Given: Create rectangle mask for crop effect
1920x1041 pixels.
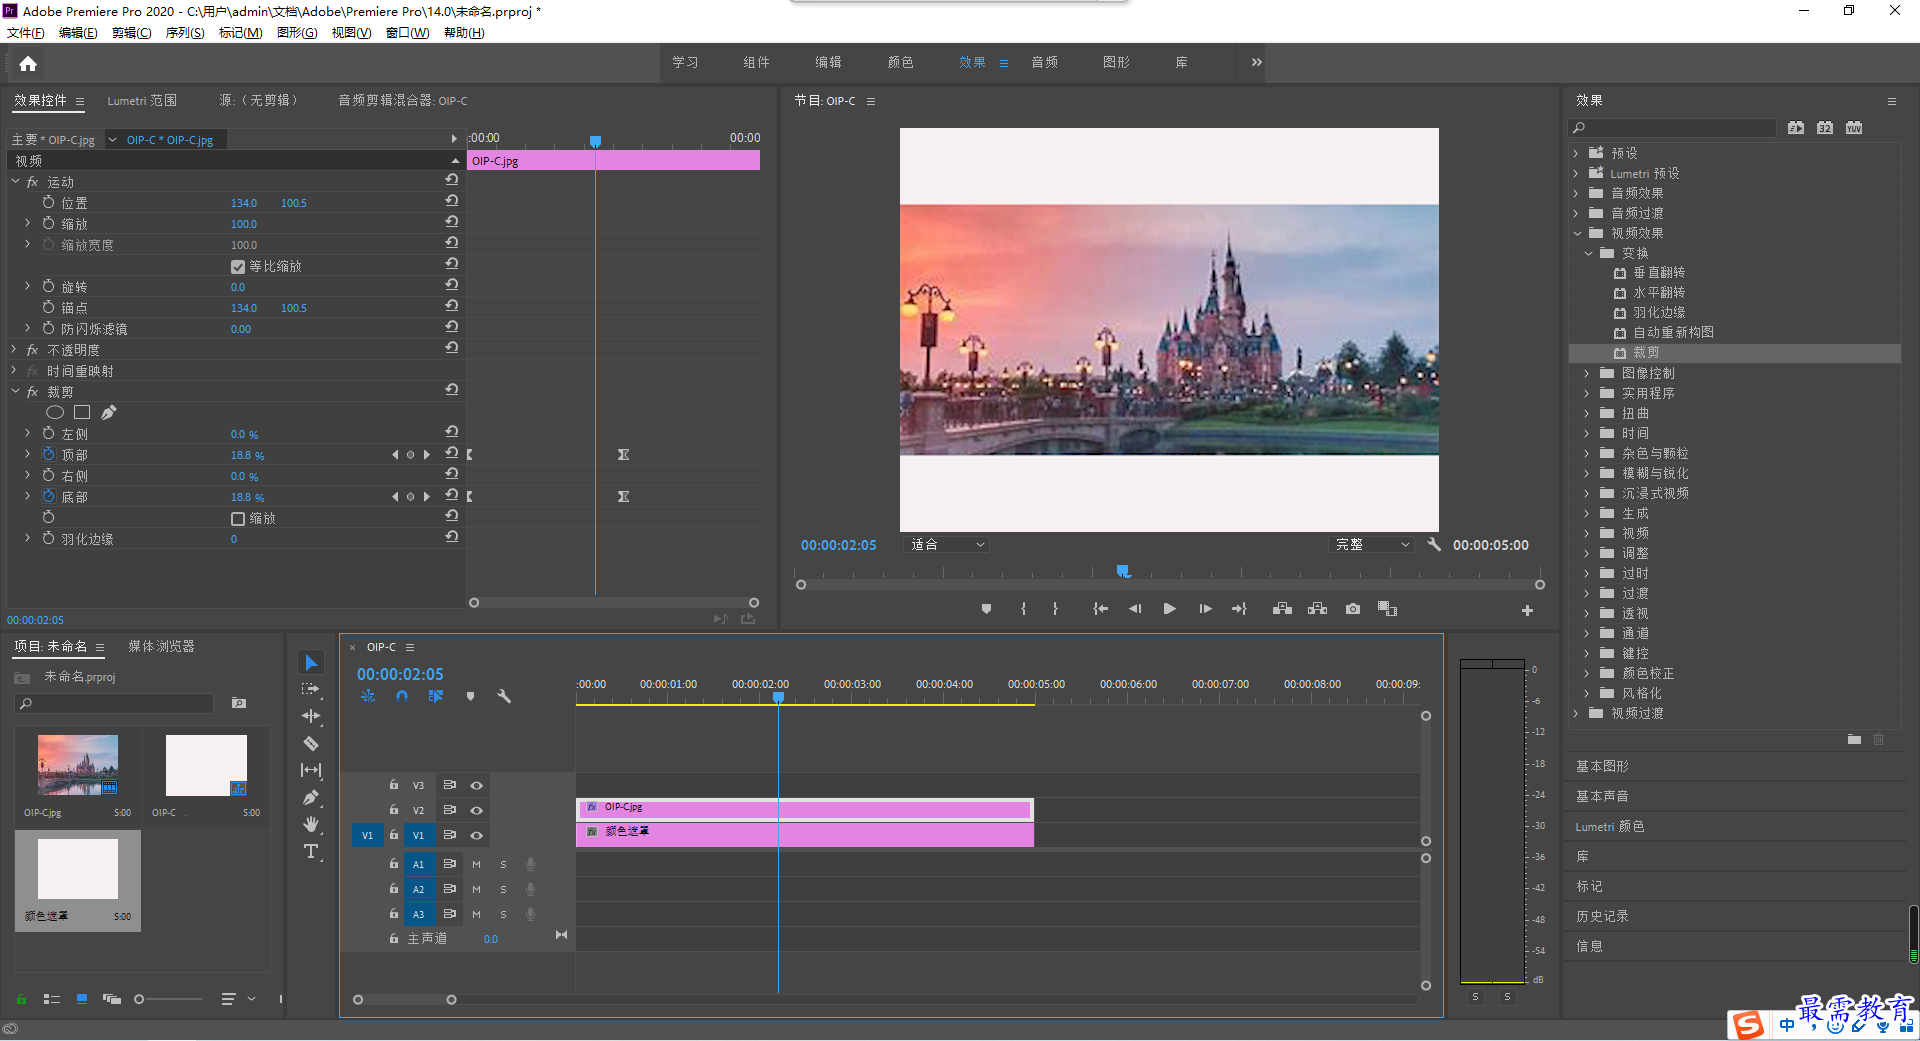Looking at the screenshot, I should point(82,412).
